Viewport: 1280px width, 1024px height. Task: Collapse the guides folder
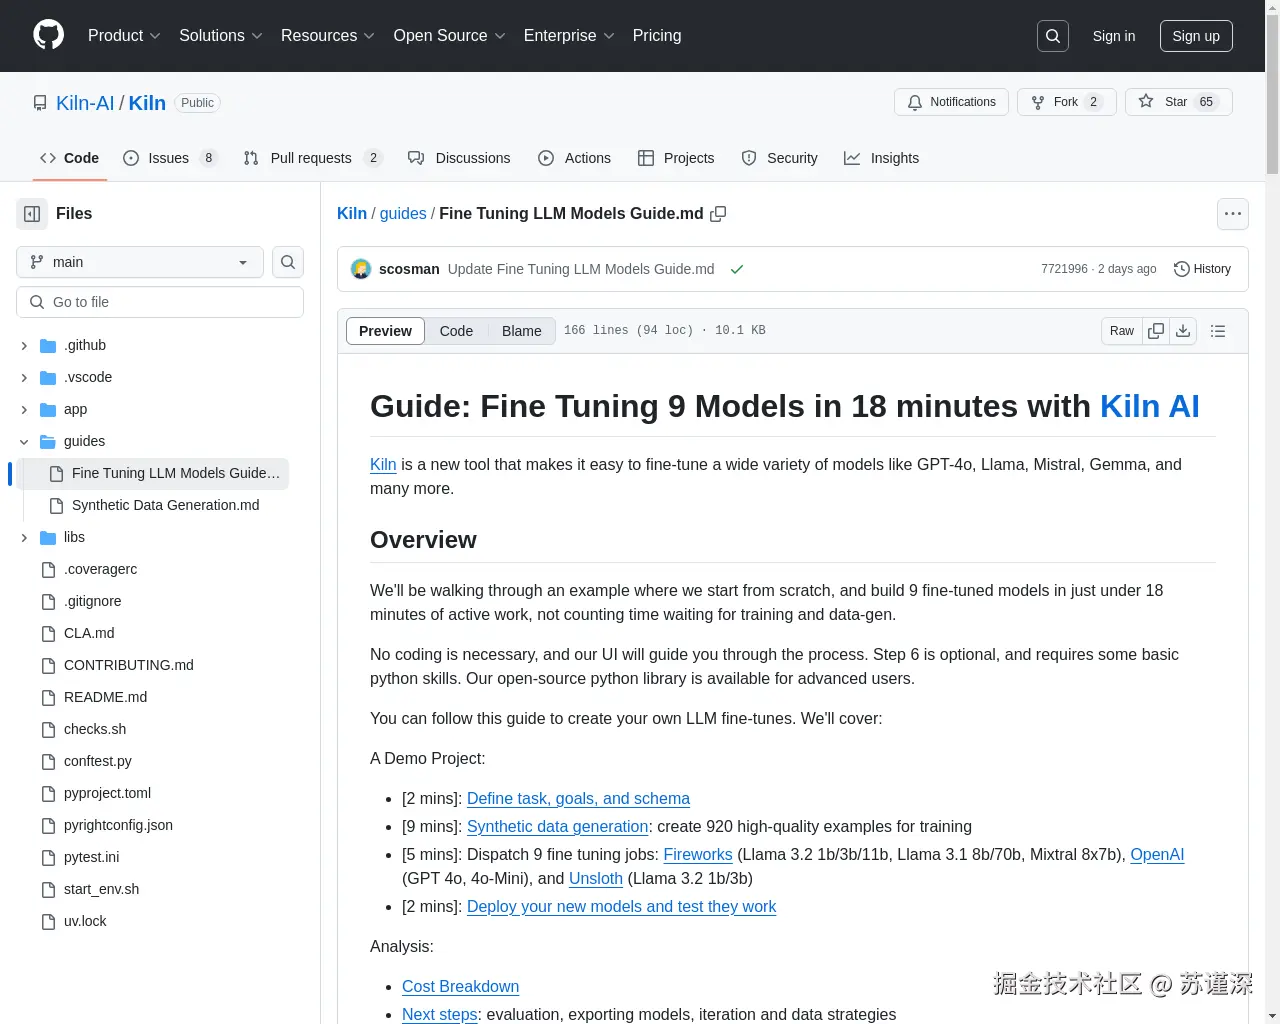[24, 441]
